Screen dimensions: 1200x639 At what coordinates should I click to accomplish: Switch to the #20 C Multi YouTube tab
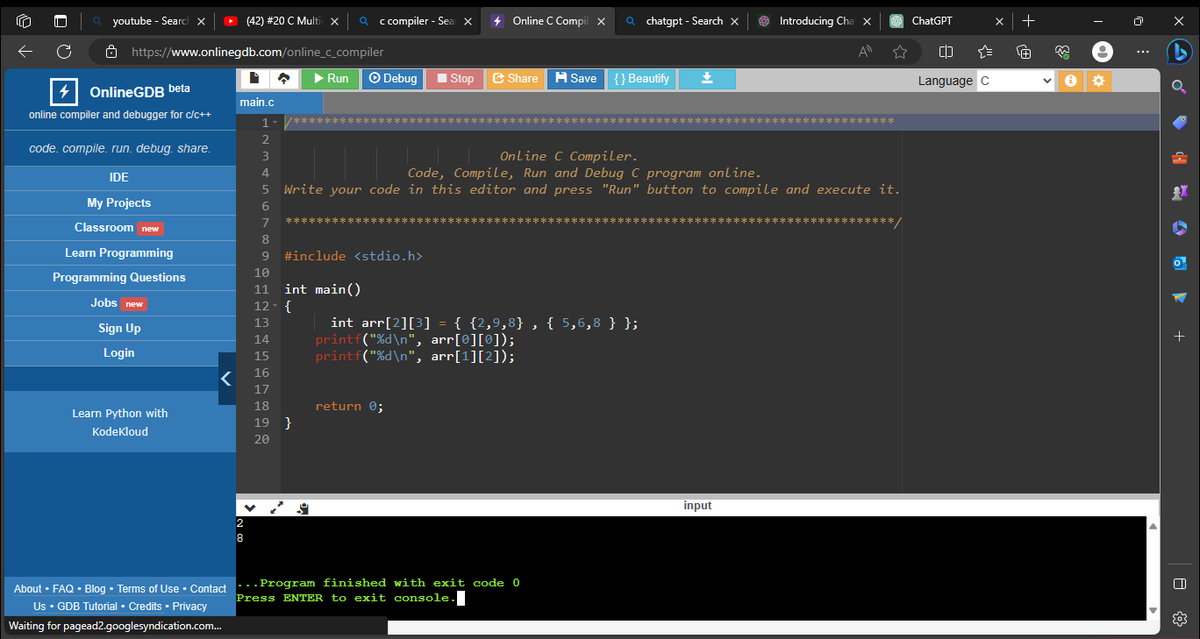coord(280,21)
